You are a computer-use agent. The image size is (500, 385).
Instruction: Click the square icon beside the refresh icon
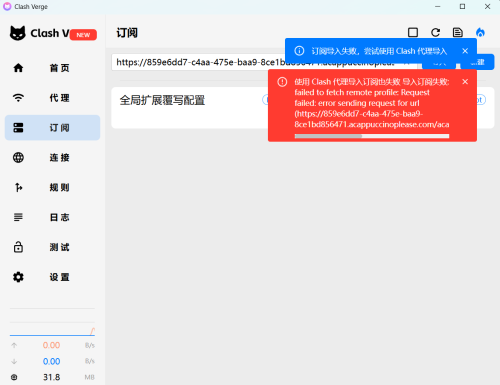(x=413, y=33)
